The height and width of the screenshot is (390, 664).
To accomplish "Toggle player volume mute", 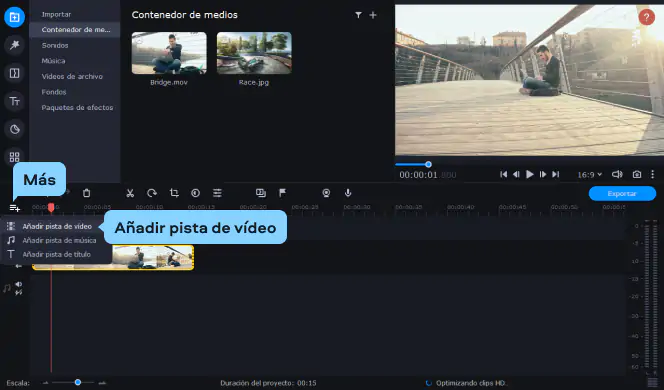I will click(x=617, y=174).
